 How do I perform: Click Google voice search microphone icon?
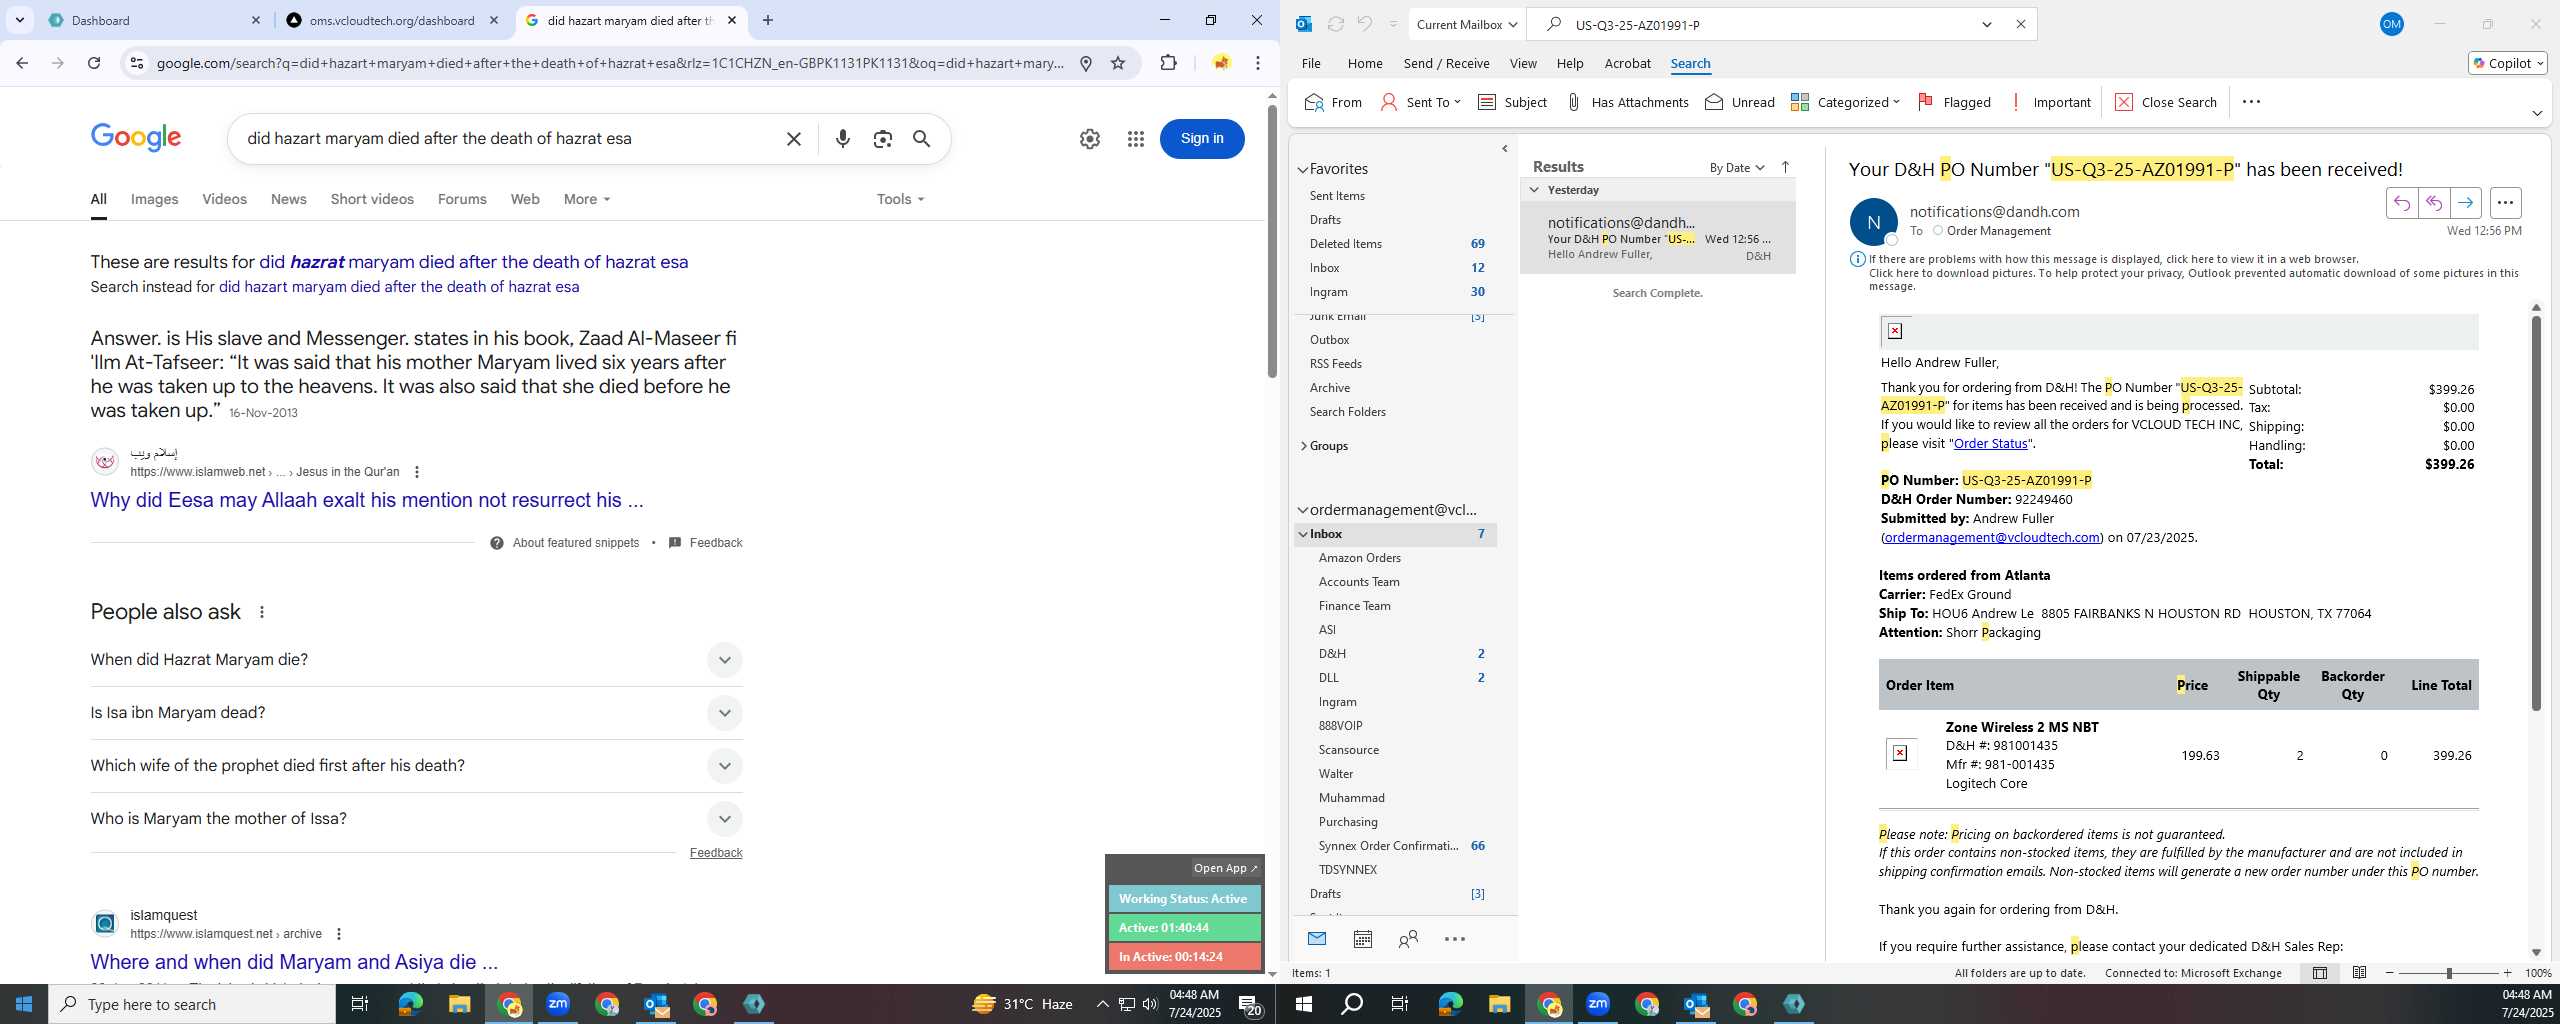pos(842,139)
